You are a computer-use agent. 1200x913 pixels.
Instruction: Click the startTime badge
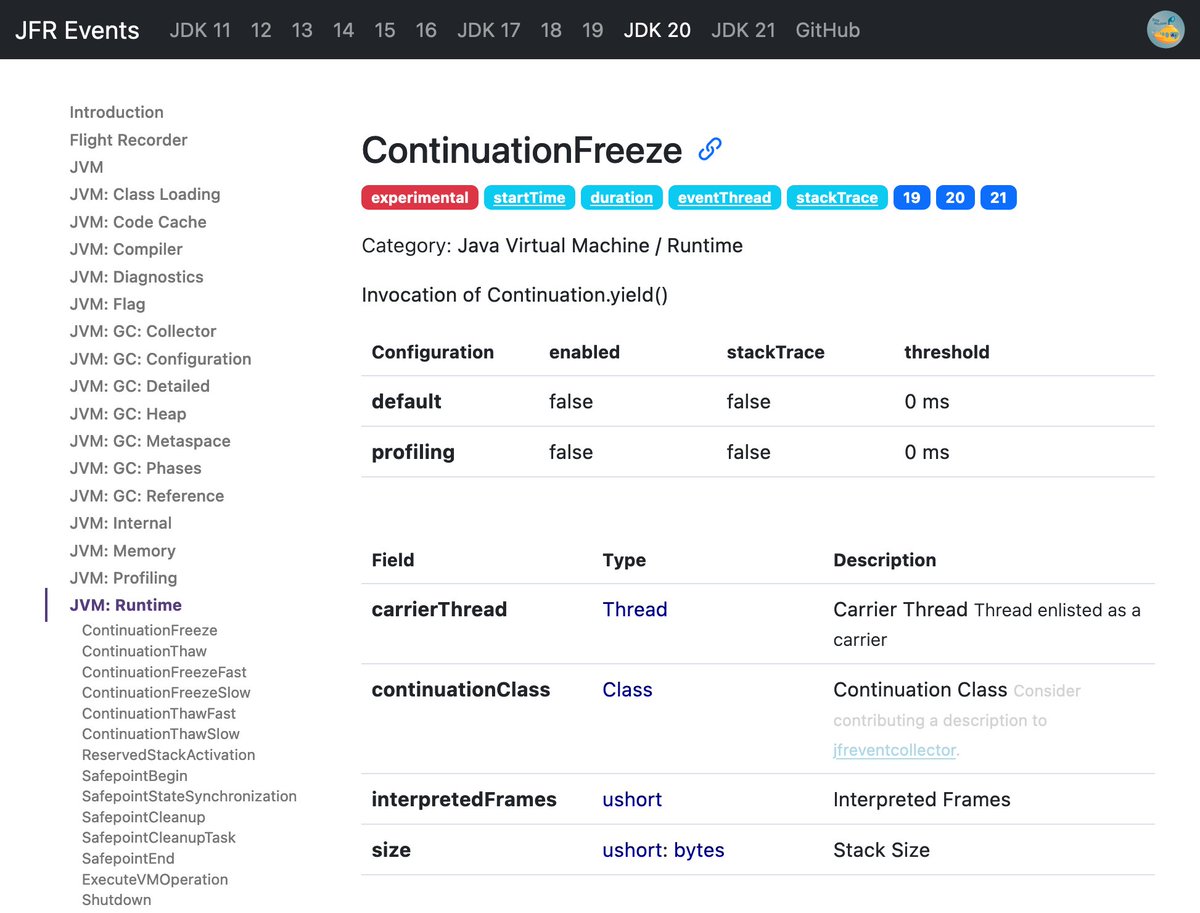coord(529,198)
